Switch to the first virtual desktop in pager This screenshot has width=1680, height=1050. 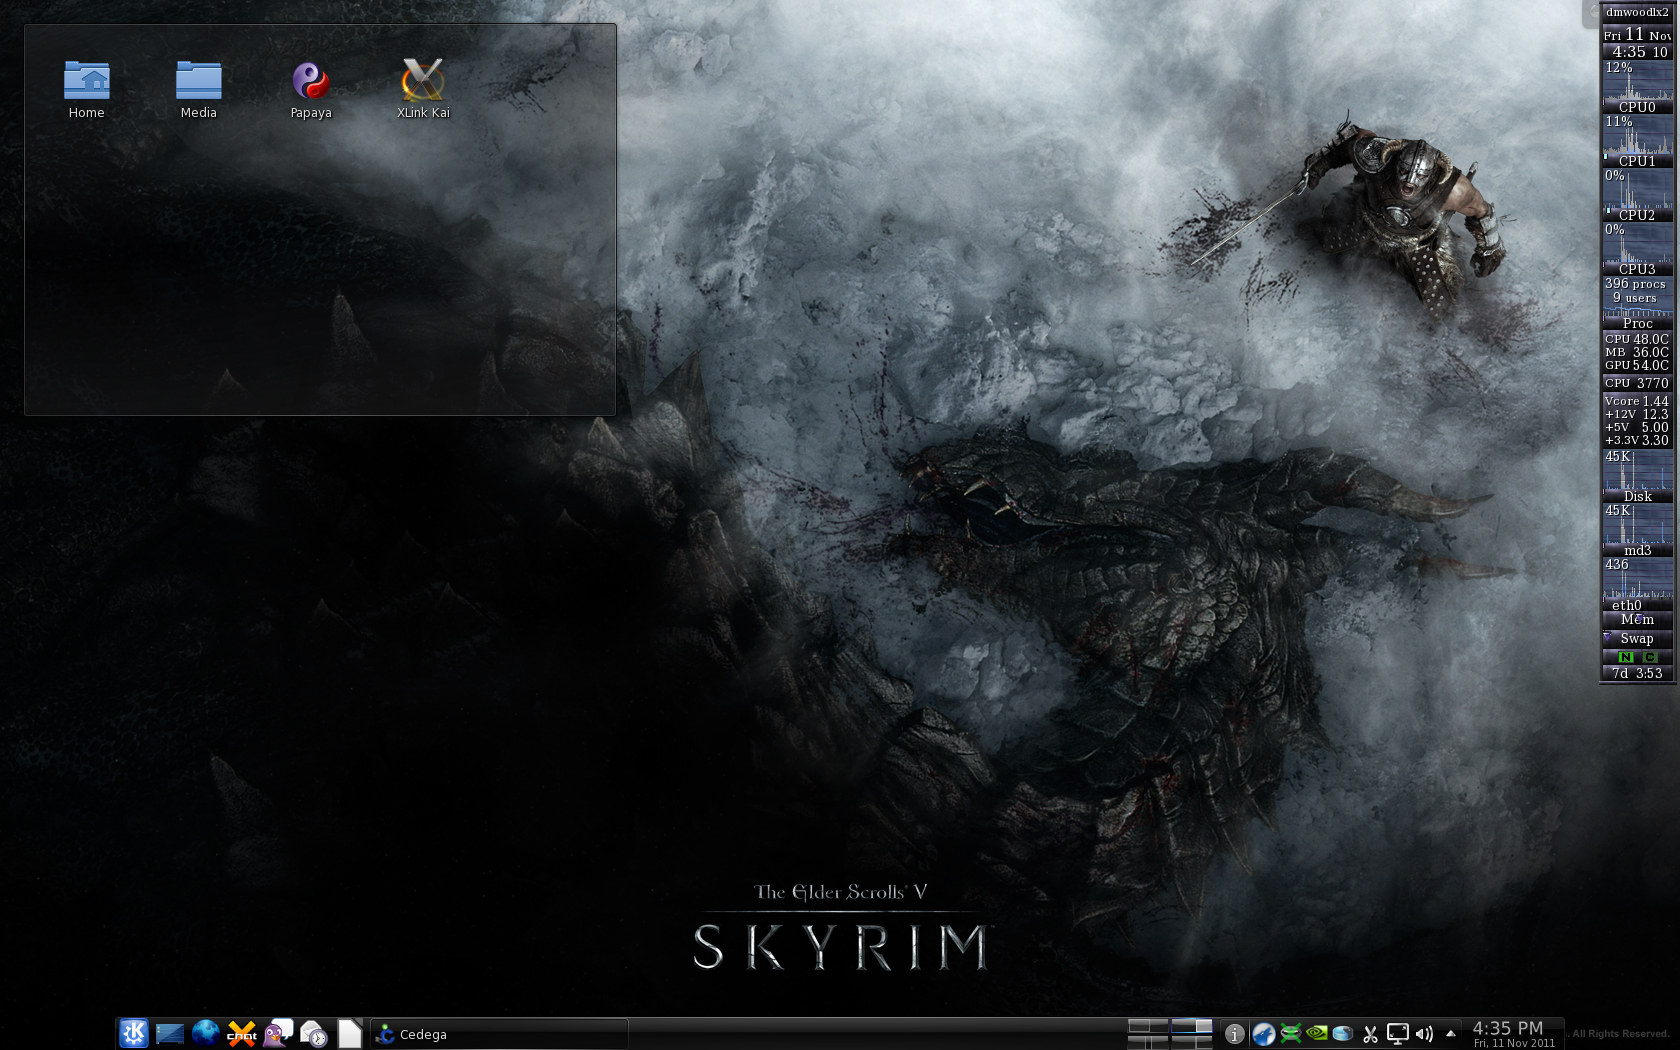pyautogui.click(x=1148, y=1026)
